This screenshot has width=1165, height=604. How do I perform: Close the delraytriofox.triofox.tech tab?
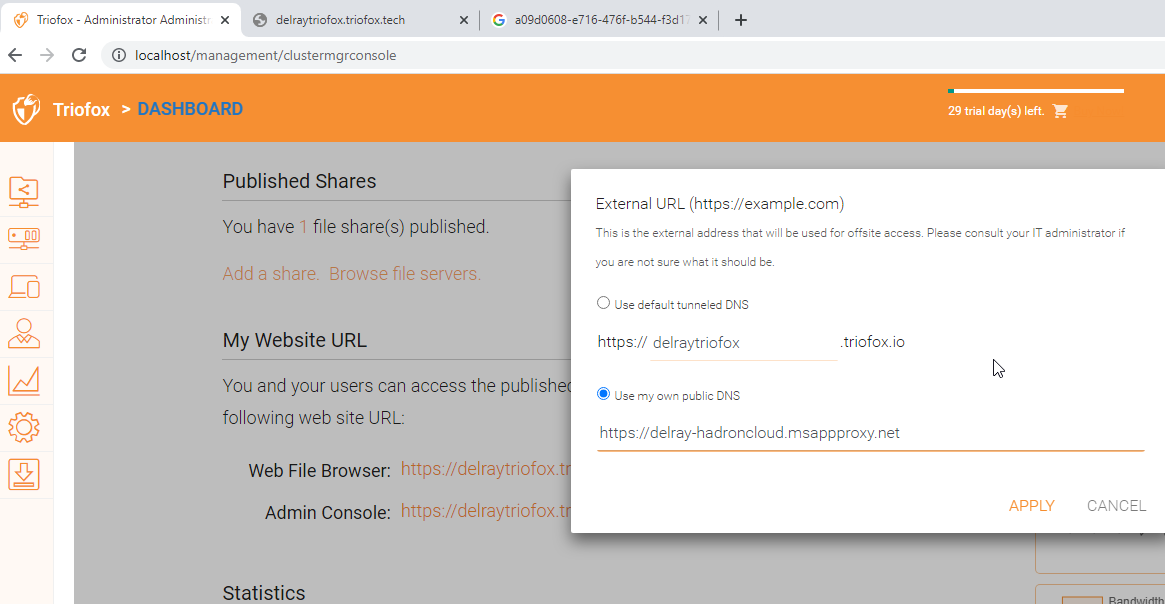pyautogui.click(x=464, y=20)
